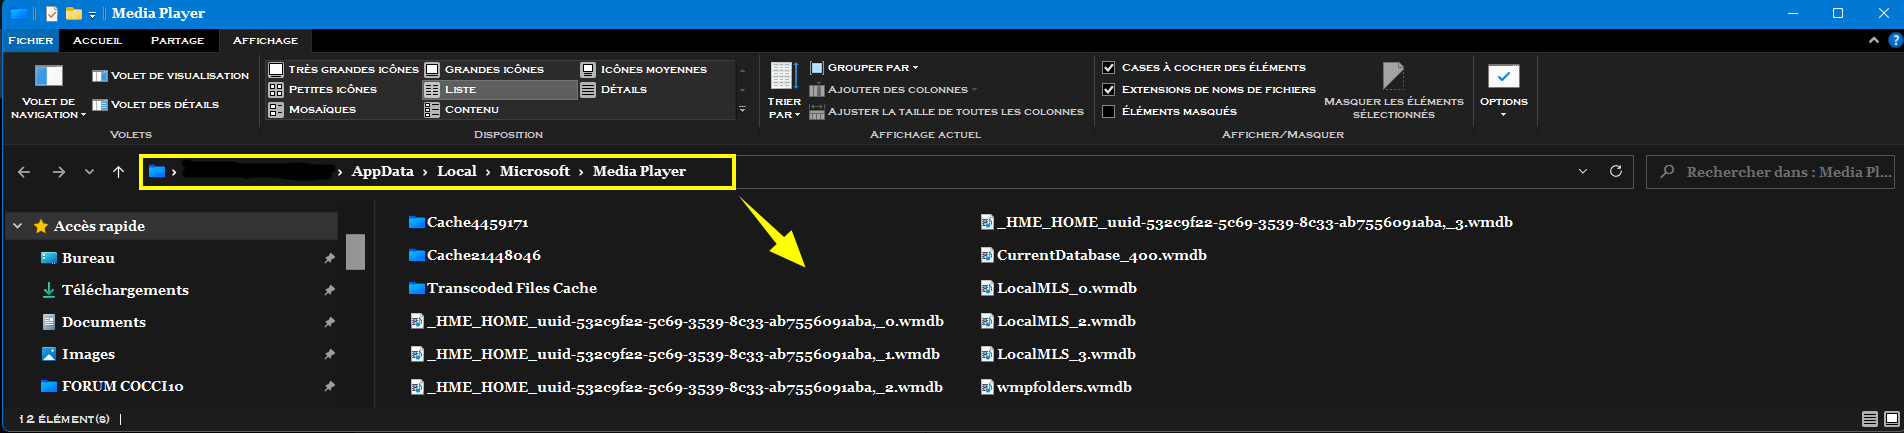Select the Cache4459171 folder

pyautogui.click(x=468, y=222)
